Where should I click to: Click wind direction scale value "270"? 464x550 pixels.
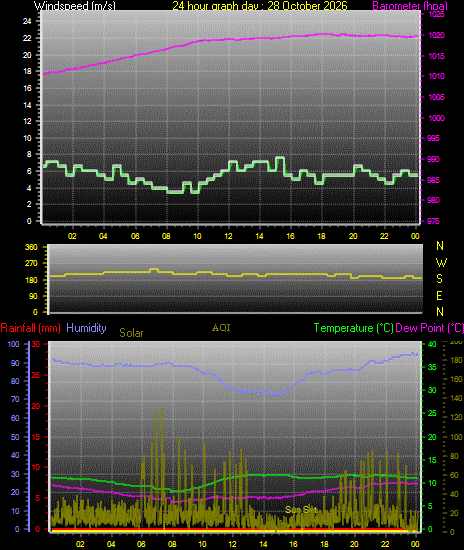tap(31, 263)
